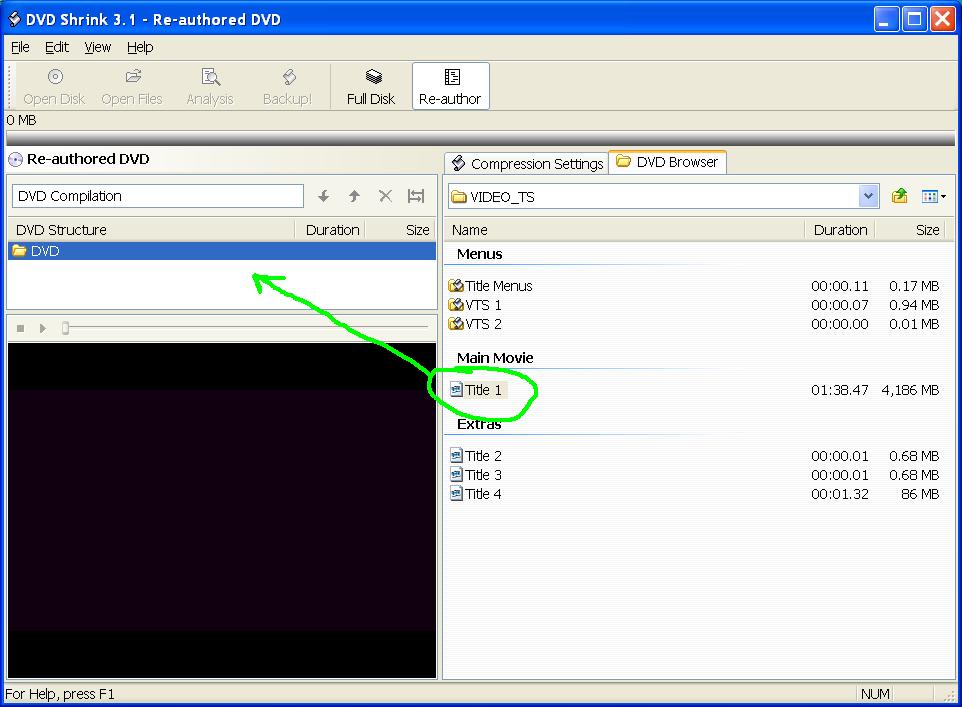Screen dimensions: 962x707
Task: Click the preview seek slider handle
Action: [66, 328]
